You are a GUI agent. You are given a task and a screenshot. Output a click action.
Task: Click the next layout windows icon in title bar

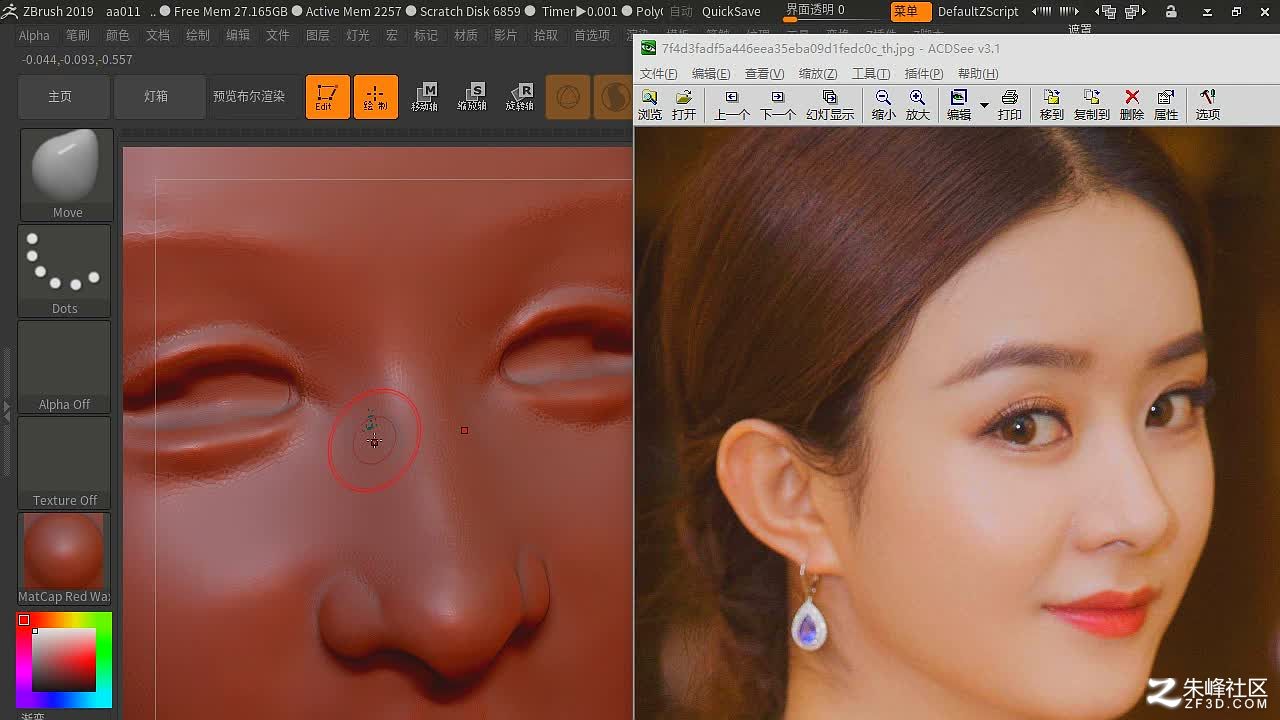(1136, 12)
